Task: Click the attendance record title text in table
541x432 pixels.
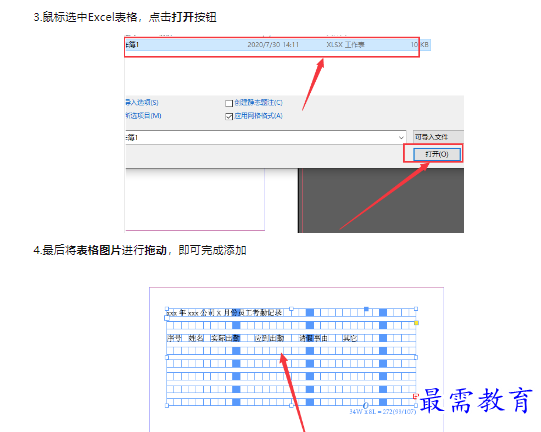Action: click(x=224, y=313)
